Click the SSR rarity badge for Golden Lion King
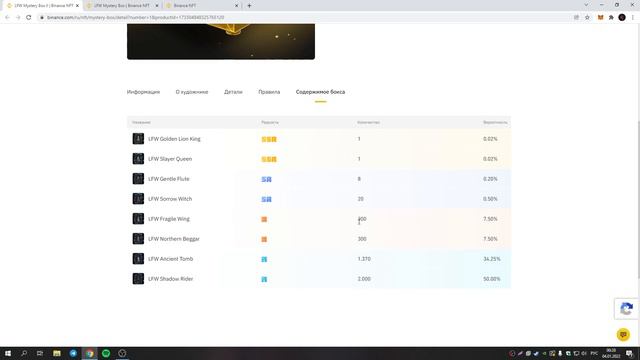This screenshot has width=640, height=360. coord(269,140)
